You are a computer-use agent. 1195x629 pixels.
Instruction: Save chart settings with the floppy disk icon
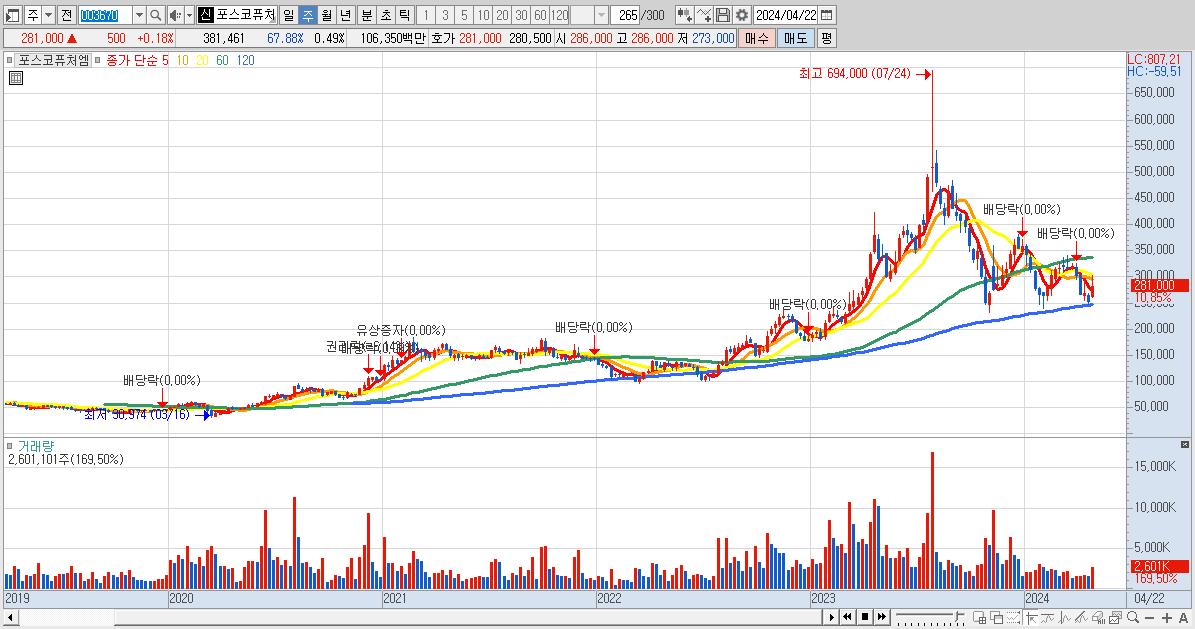tap(722, 15)
